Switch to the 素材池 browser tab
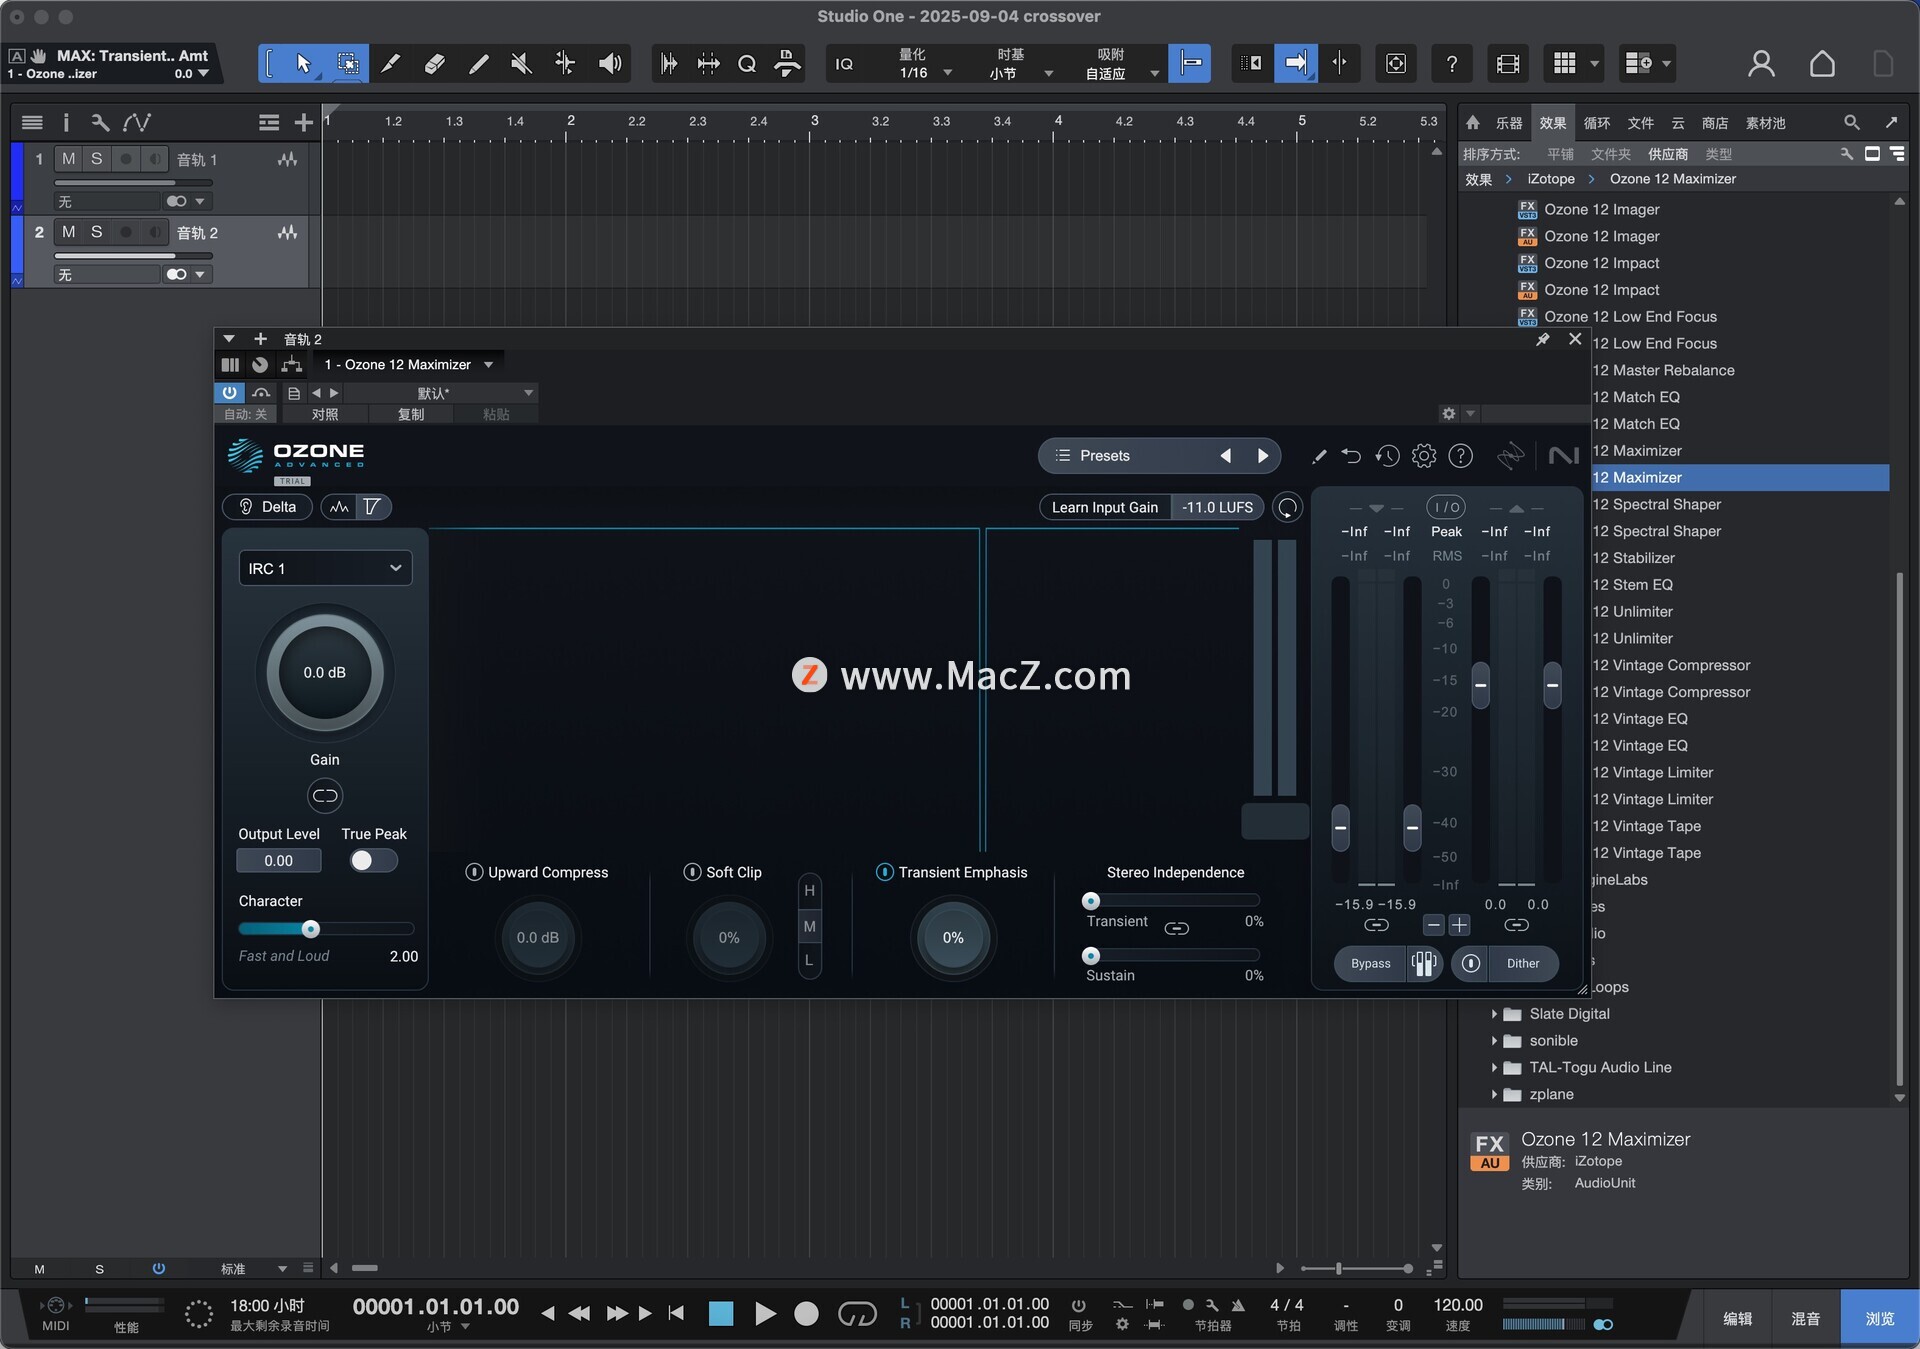Screen dimensions: 1920x1349 pos(1765,123)
